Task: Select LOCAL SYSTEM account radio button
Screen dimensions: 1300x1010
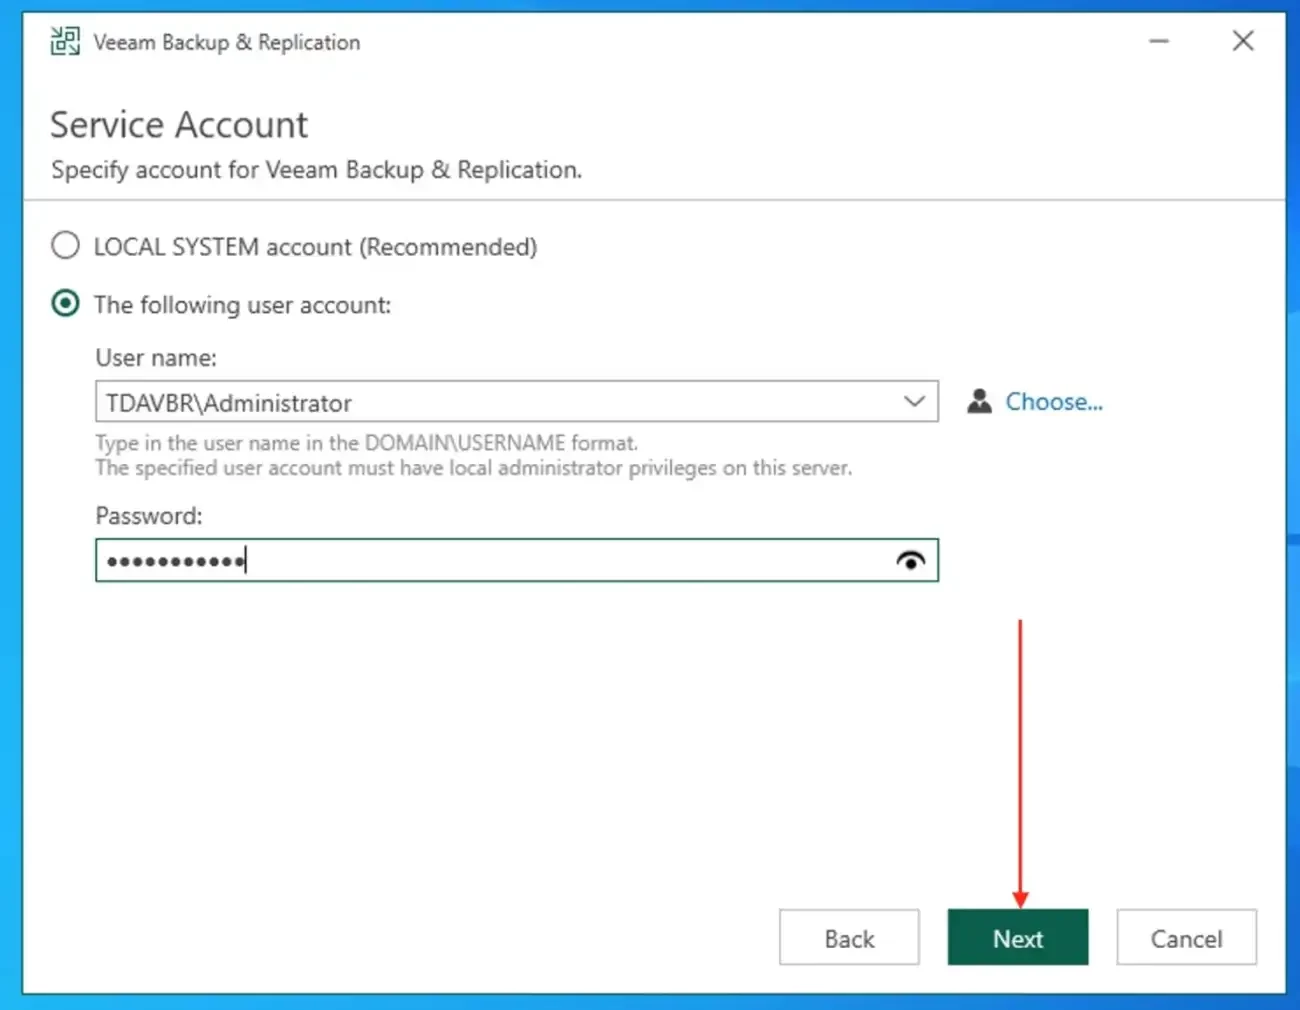Action: [66, 246]
